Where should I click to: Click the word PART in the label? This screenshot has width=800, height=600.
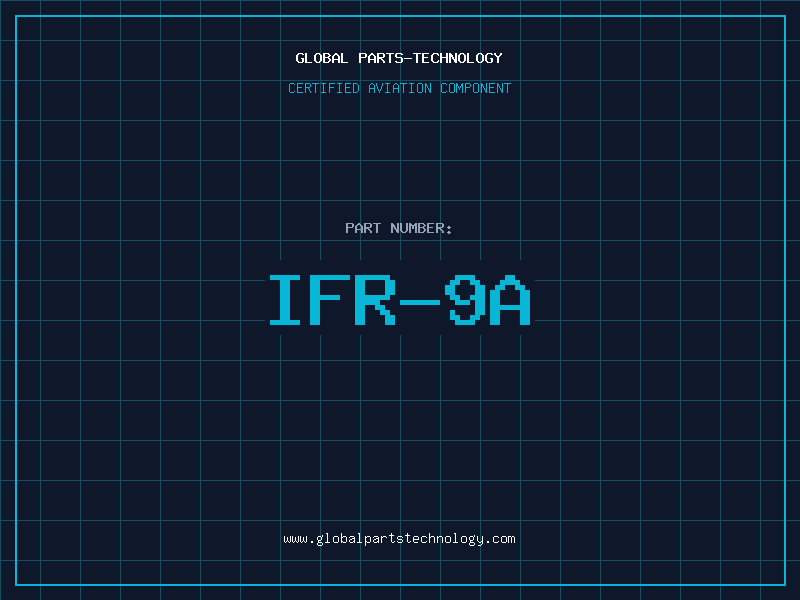[x=362, y=228]
